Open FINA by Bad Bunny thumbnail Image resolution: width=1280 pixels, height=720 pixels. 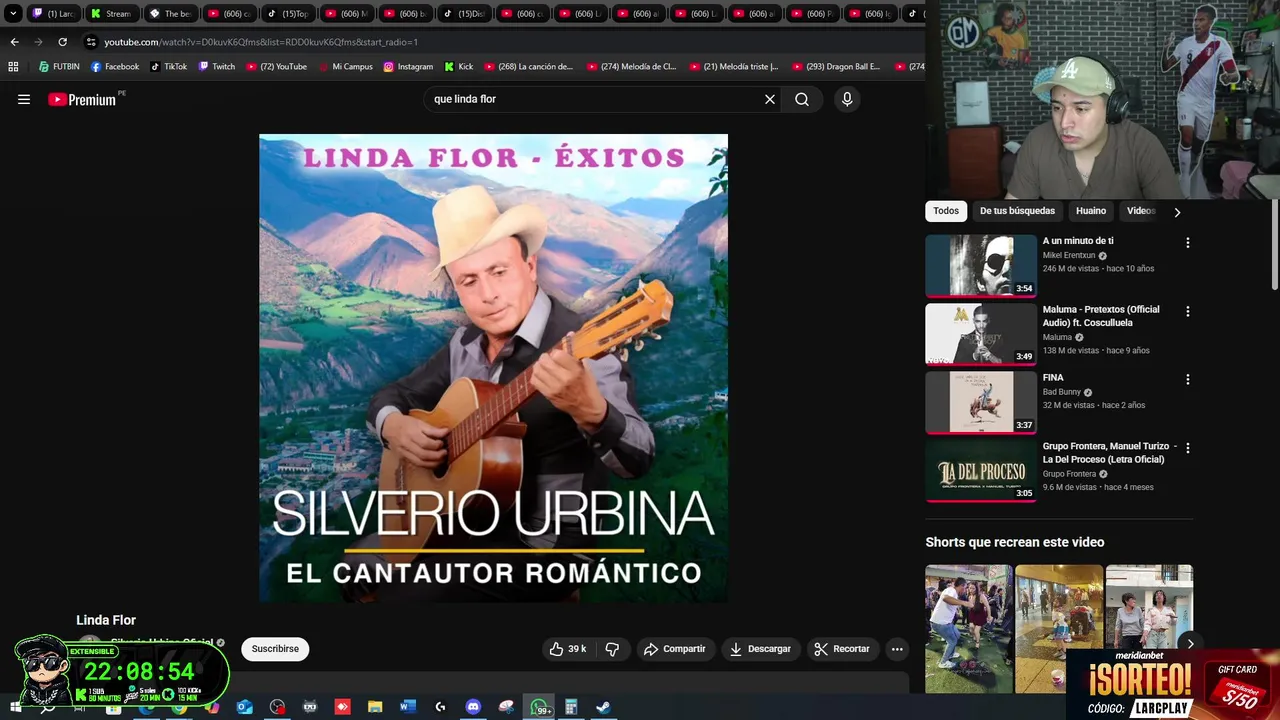[981, 402]
